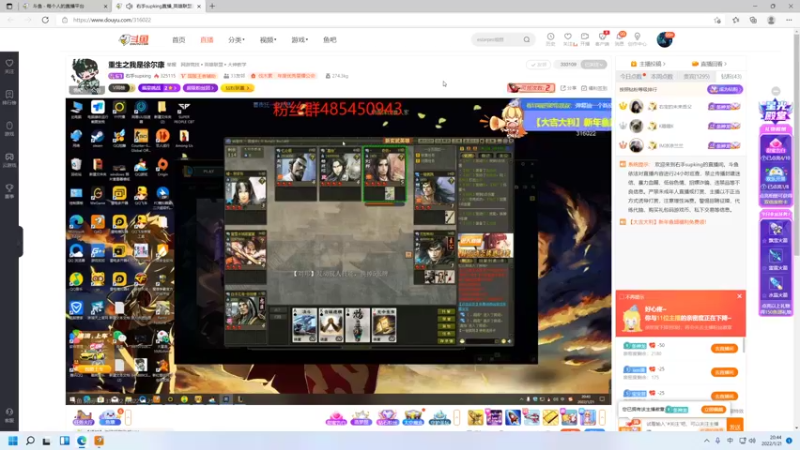Open the gamepad icon in left sidebar
The image size is (800, 450).
coord(9,157)
